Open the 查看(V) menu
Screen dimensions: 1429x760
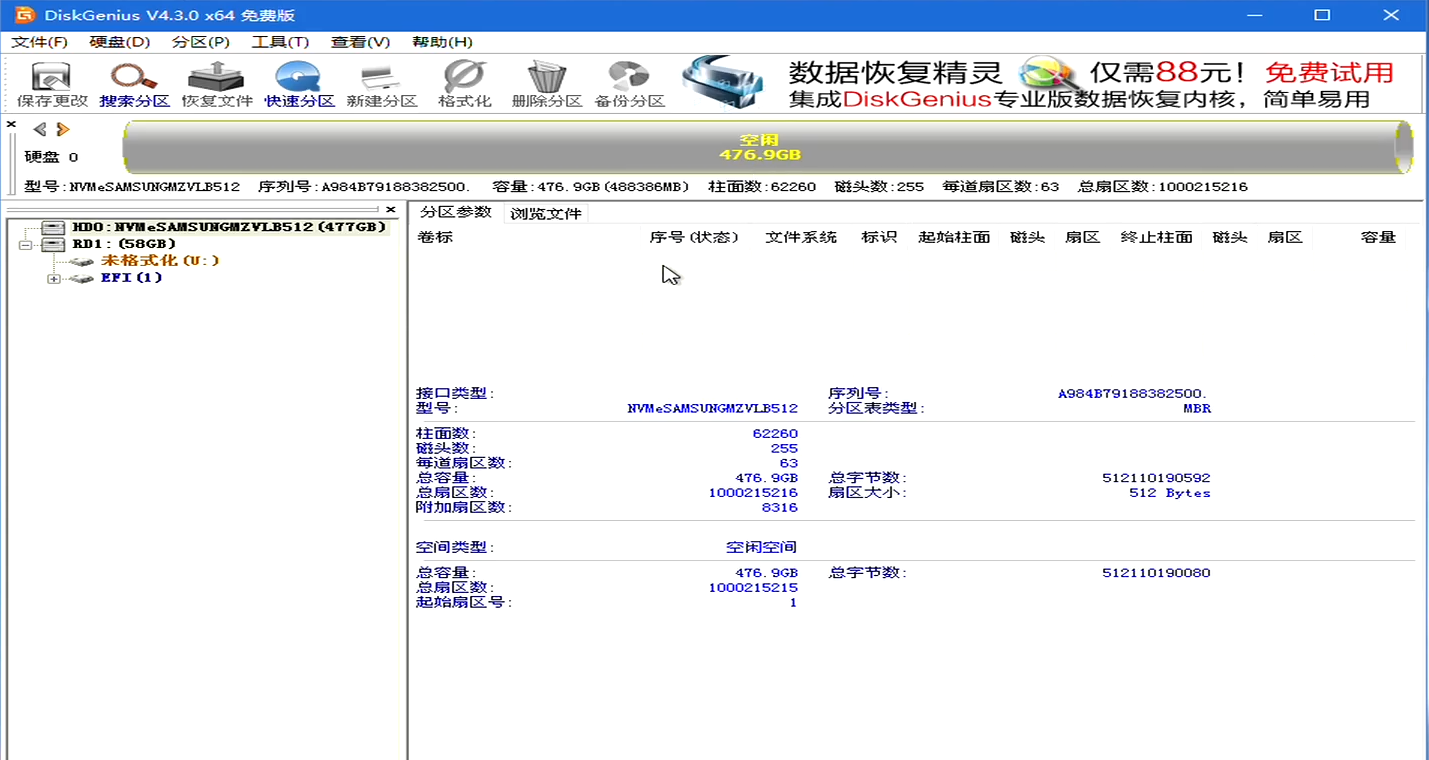coord(361,42)
